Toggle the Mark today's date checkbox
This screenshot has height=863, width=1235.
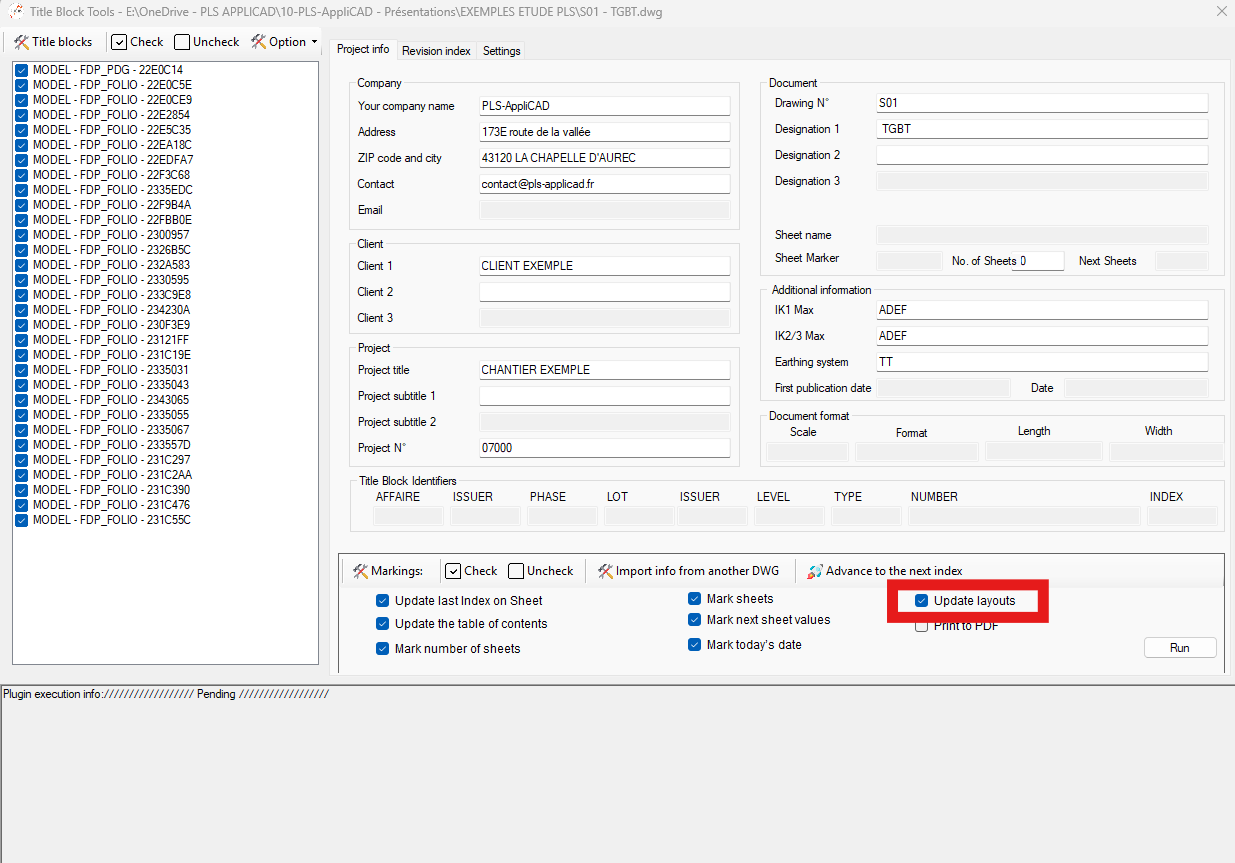(x=695, y=645)
